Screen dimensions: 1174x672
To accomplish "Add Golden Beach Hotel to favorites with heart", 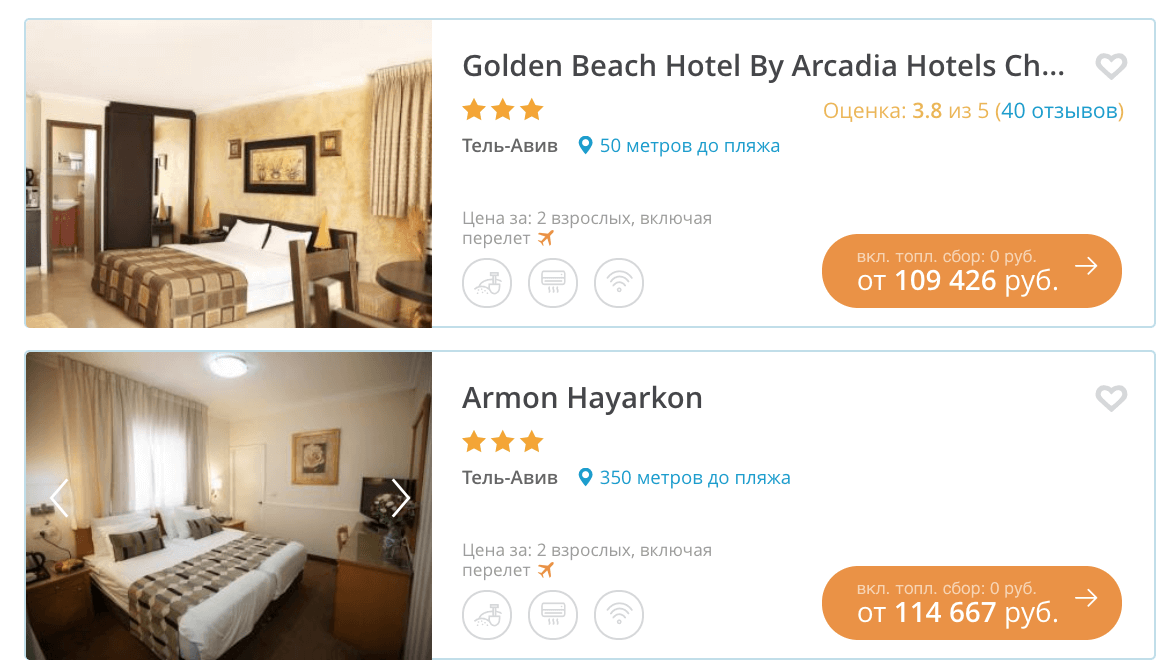I will click(x=1111, y=67).
